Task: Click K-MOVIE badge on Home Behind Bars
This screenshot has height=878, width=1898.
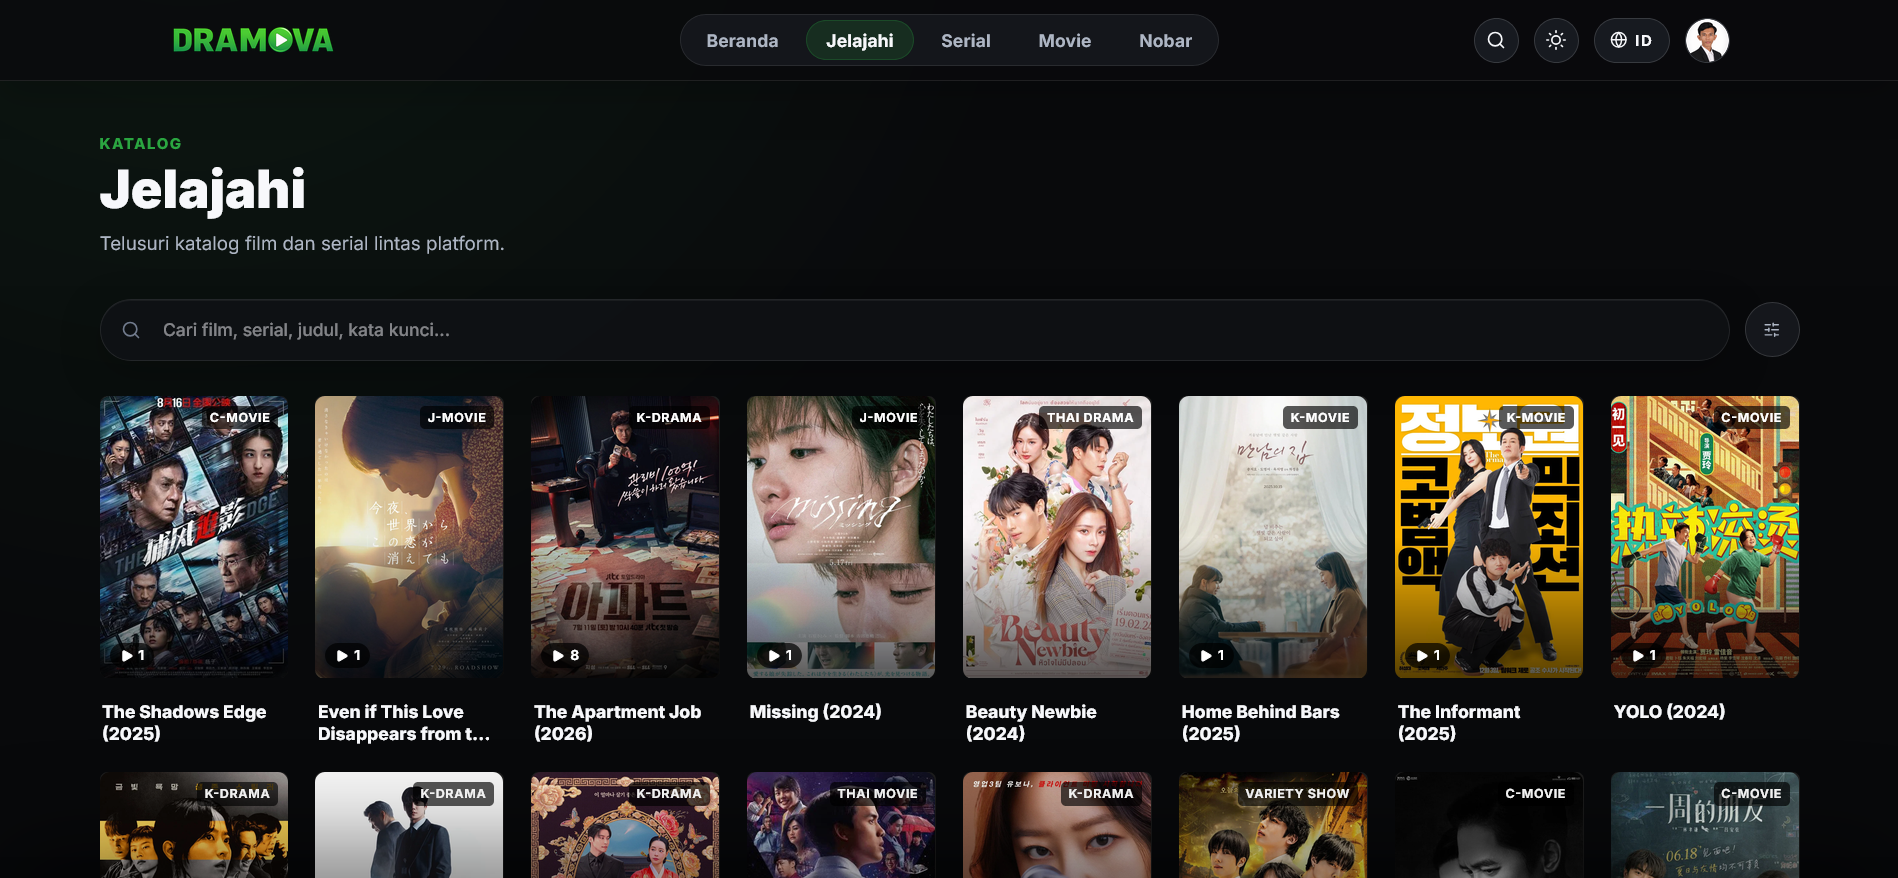Action: pos(1320,417)
